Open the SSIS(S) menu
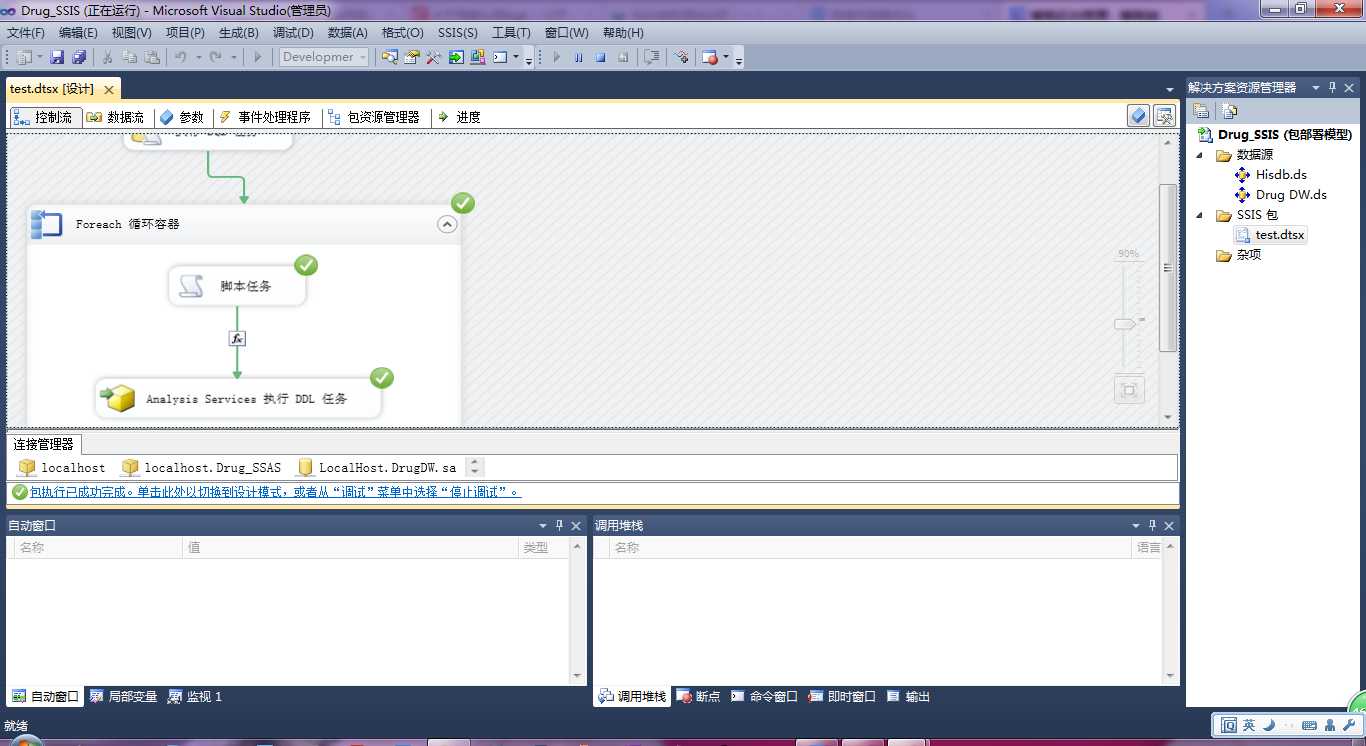1366x746 pixels. 458,33
